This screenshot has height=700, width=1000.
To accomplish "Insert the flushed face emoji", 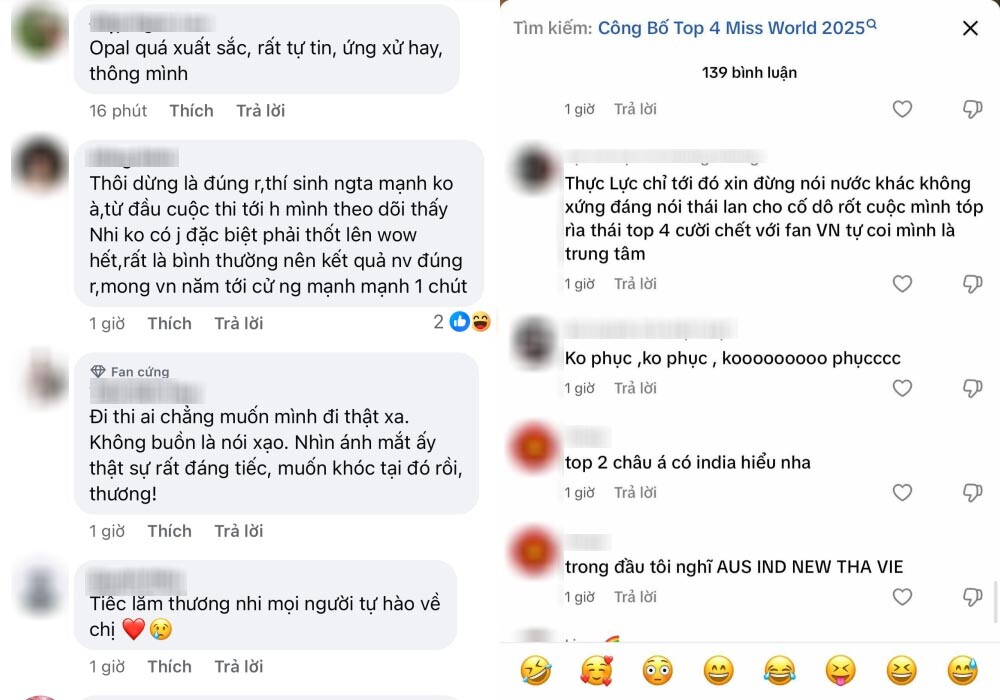I will click(x=657, y=671).
